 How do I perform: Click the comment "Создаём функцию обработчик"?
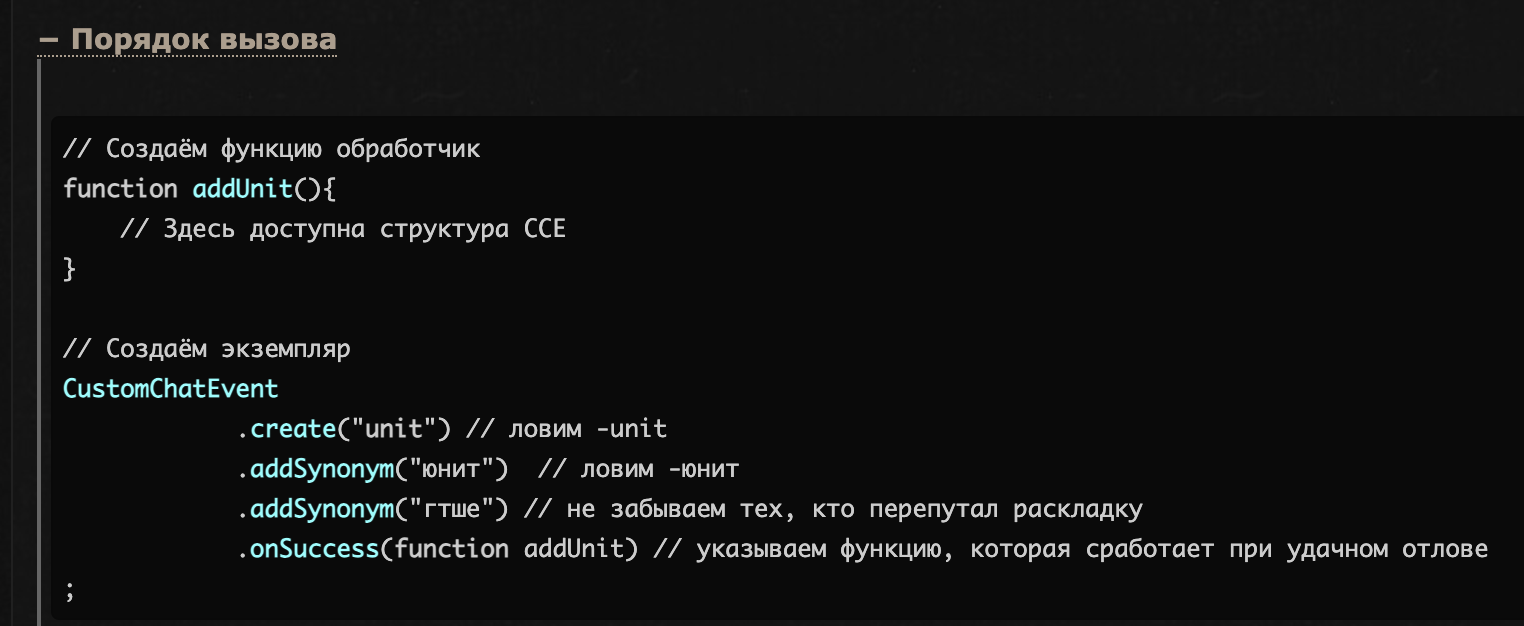click(x=271, y=149)
